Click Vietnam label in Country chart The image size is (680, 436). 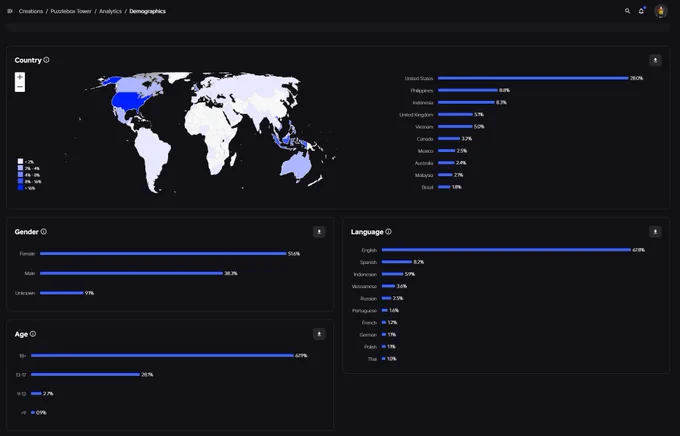tap(424, 127)
